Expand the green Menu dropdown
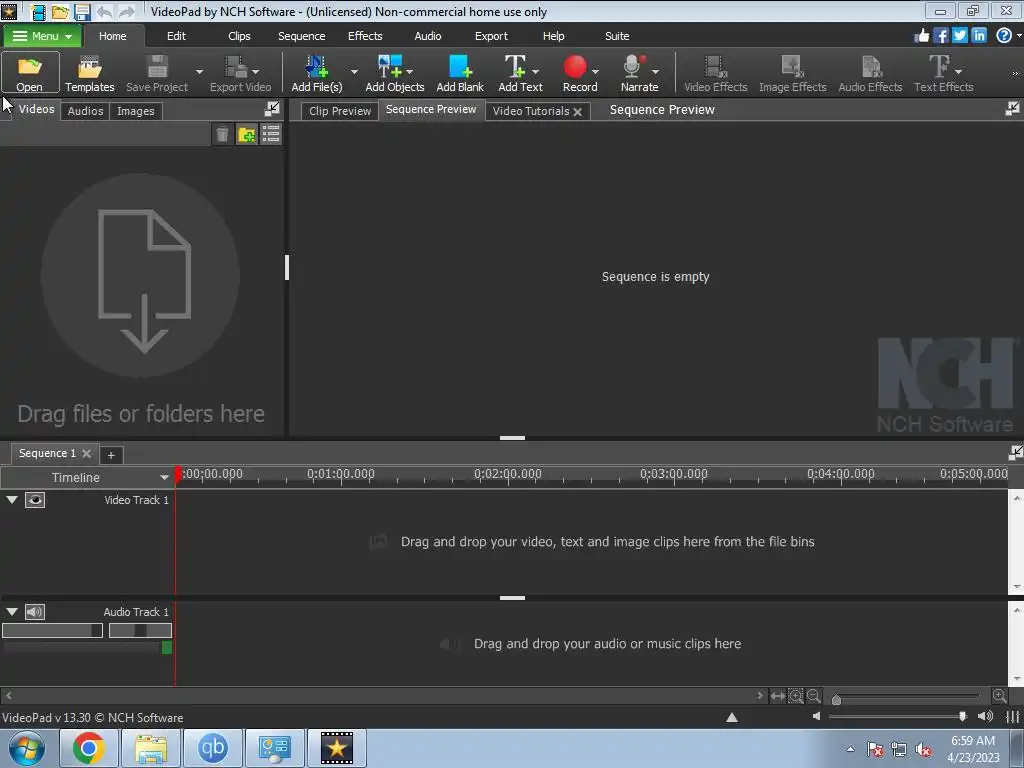Image resolution: width=1024 pixels, height=768 pixels. 42,36
